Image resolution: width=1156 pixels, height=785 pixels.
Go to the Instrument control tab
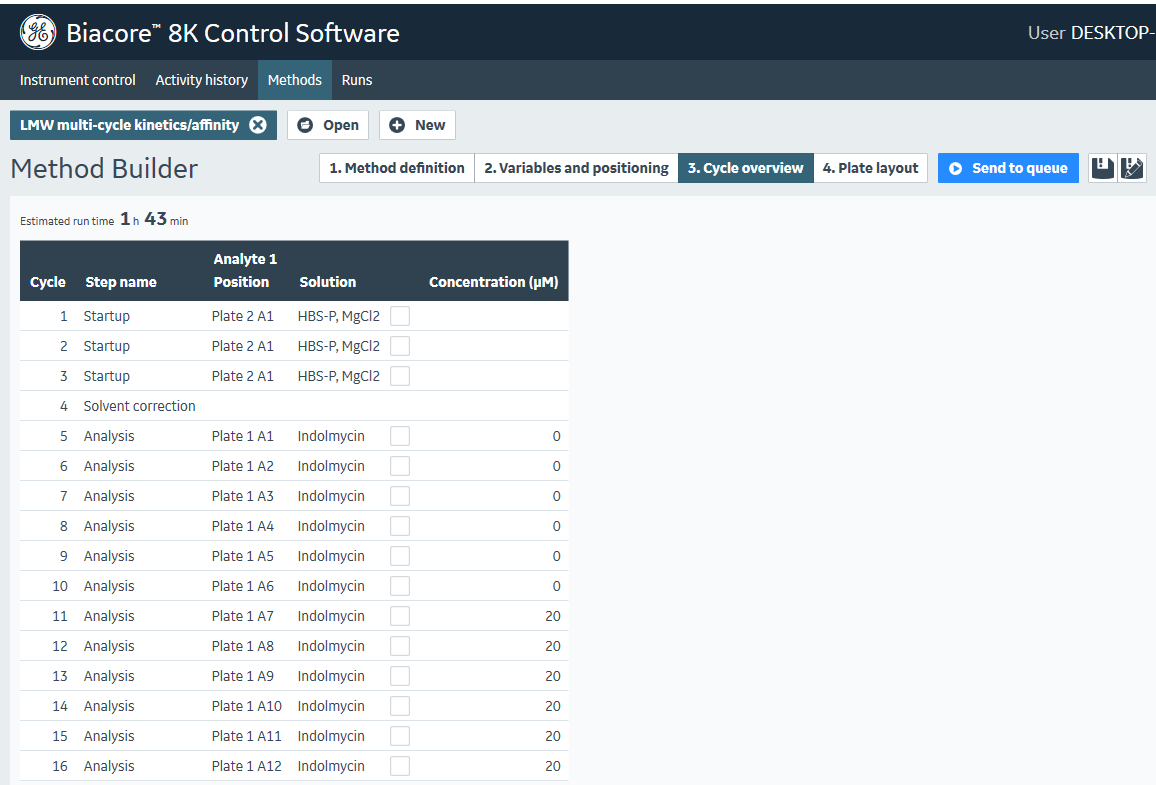(x=78, y=80)
